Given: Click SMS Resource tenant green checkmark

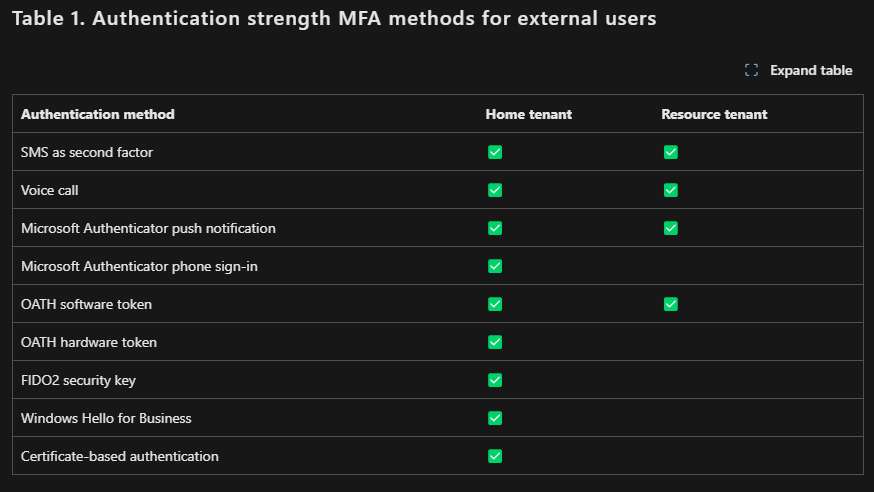Looking at the screenshot, I should [x=671, y=152].
